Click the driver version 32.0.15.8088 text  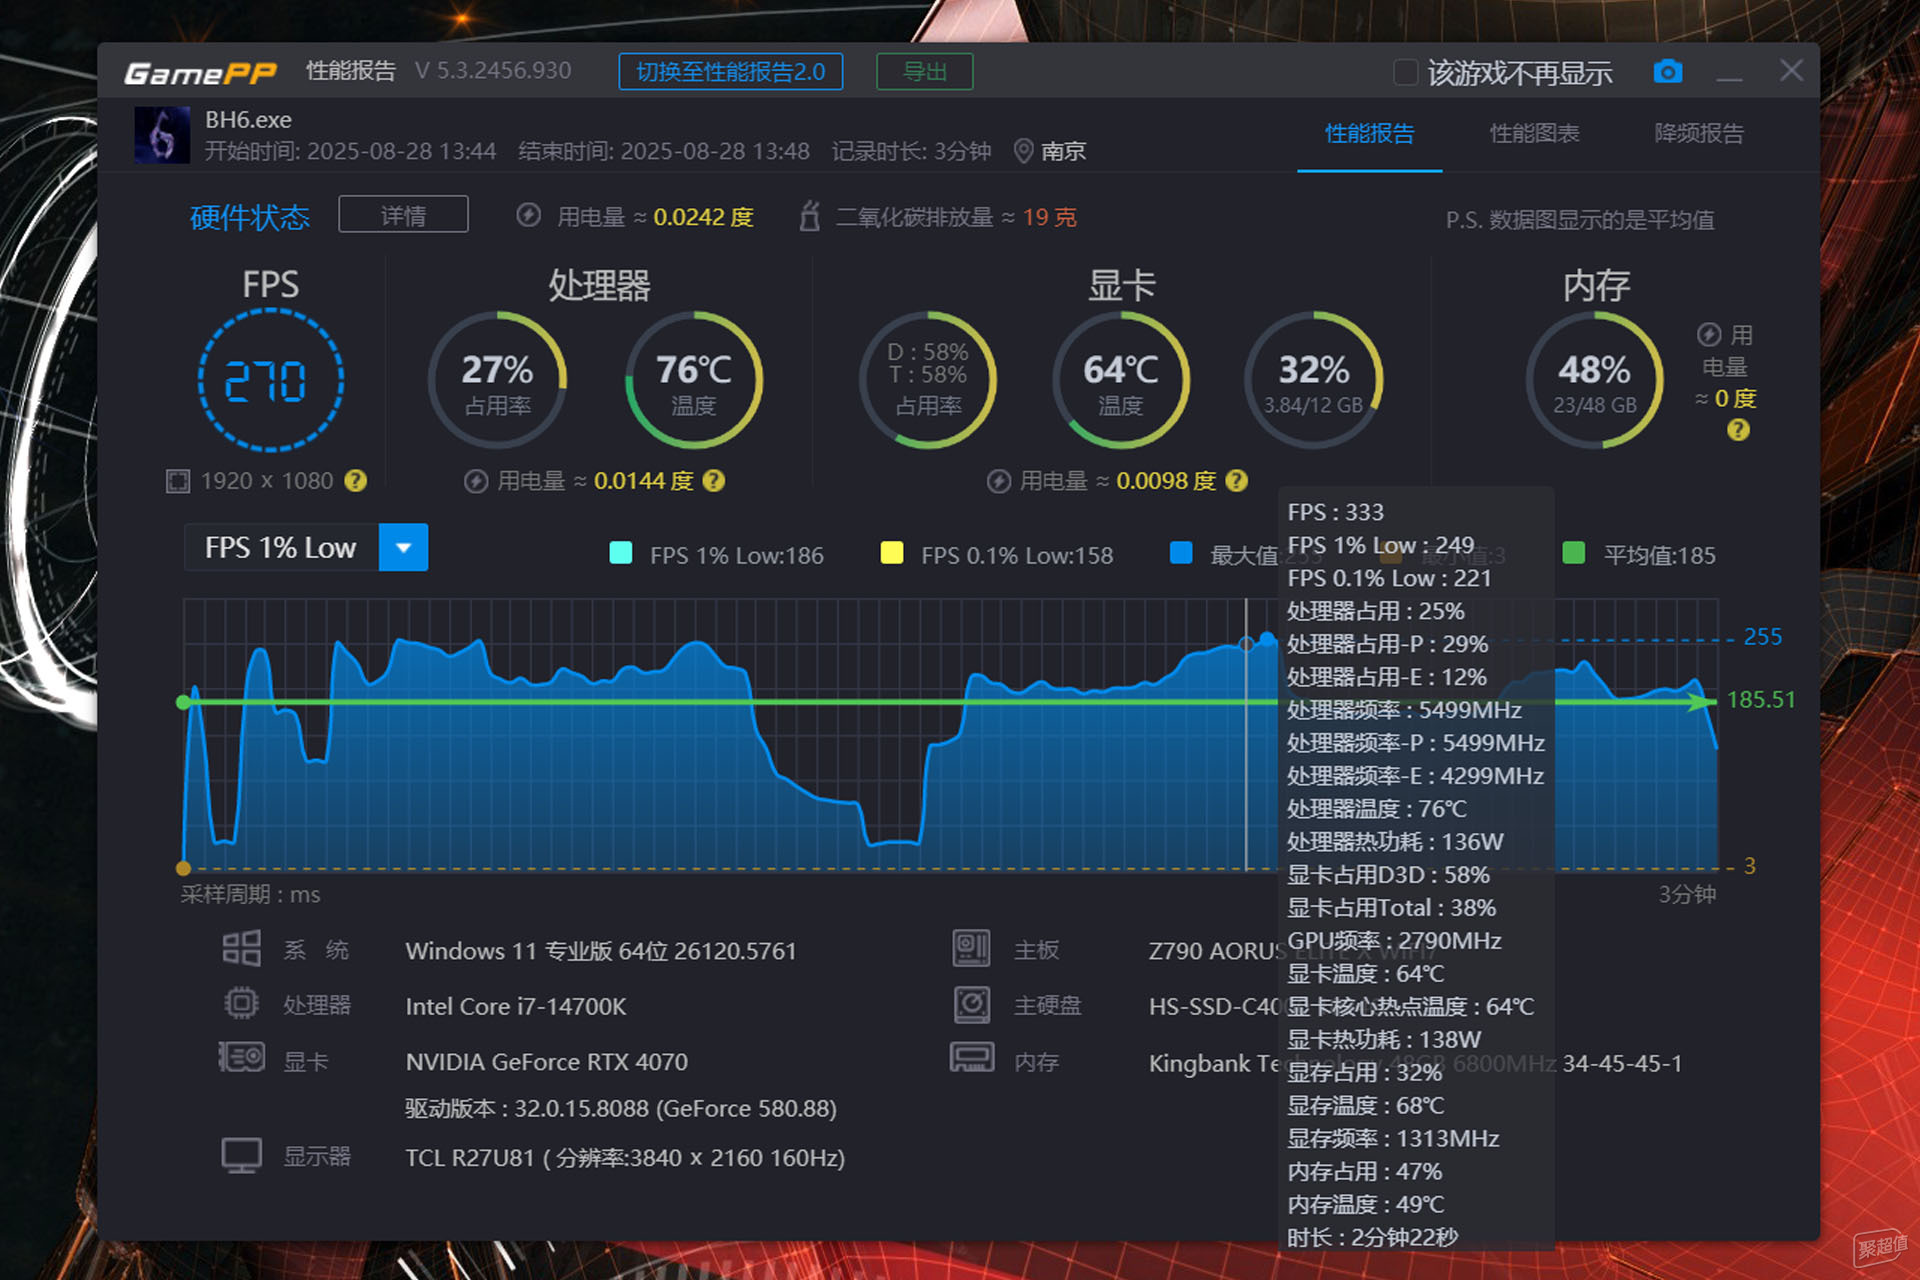pos(621,1109)
